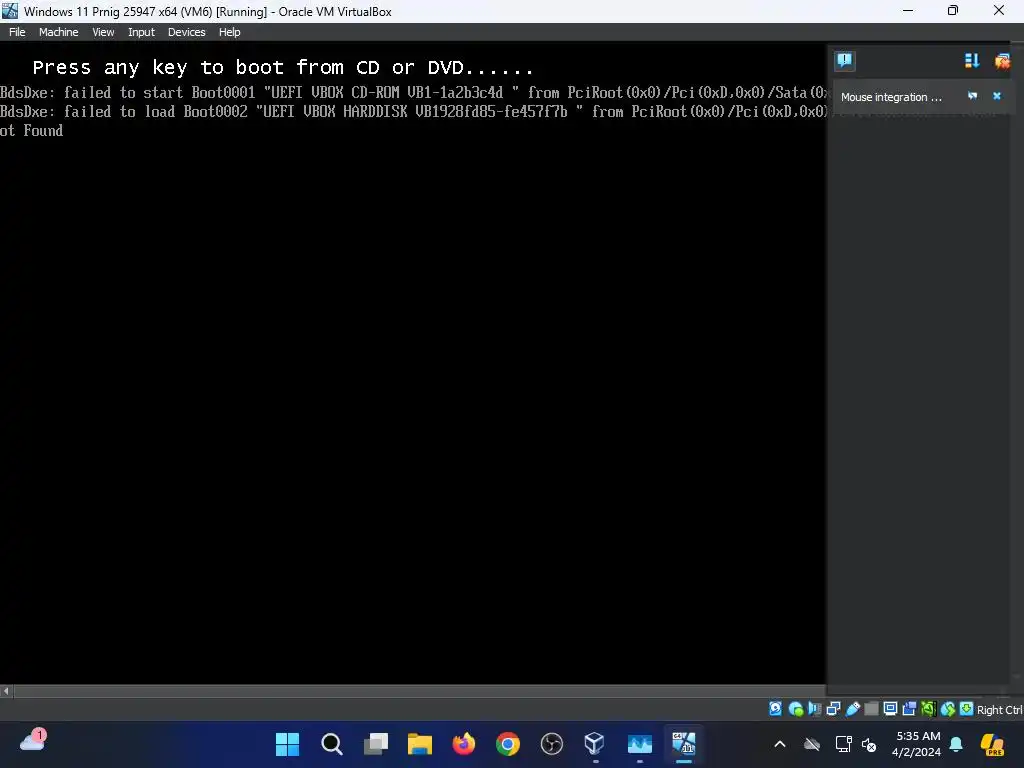The width and height of the screenshot is (1024, 768).
Task: Open OBS Studio from the taskbar
Action: [552, 744]
